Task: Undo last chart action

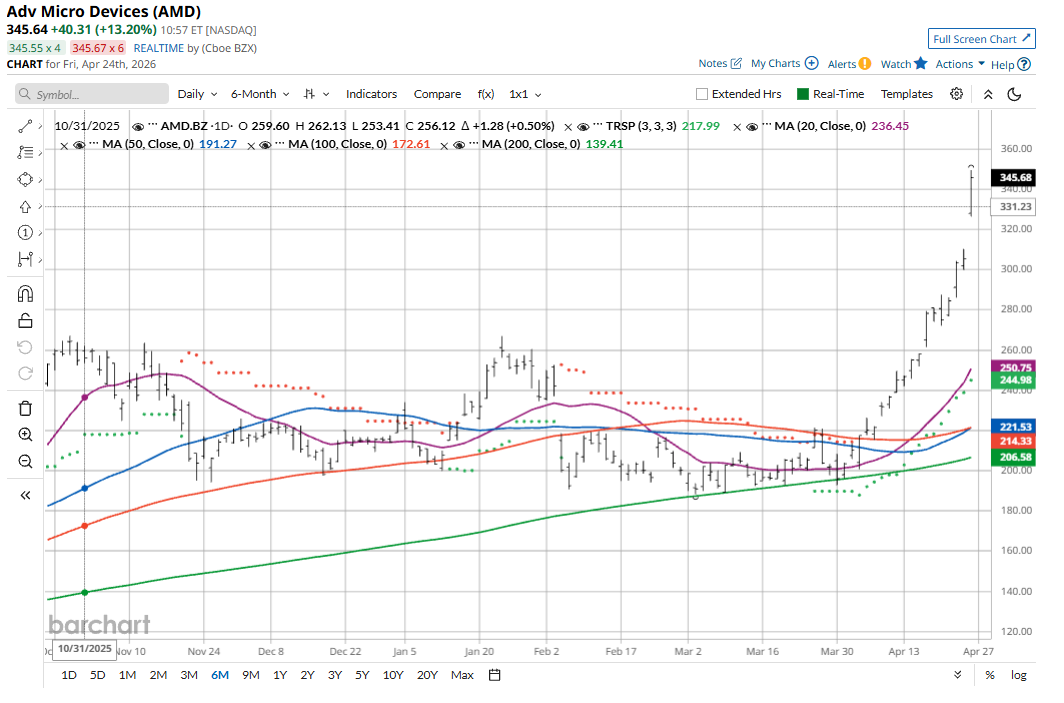Action: click(x=25, y=347)
